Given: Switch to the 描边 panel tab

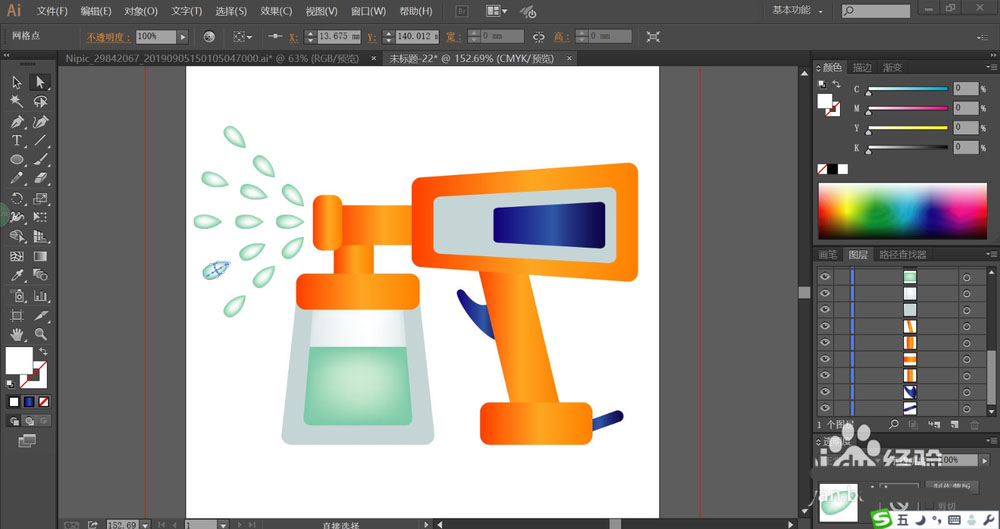Looking at the screenshot, I should pos(862,68).
